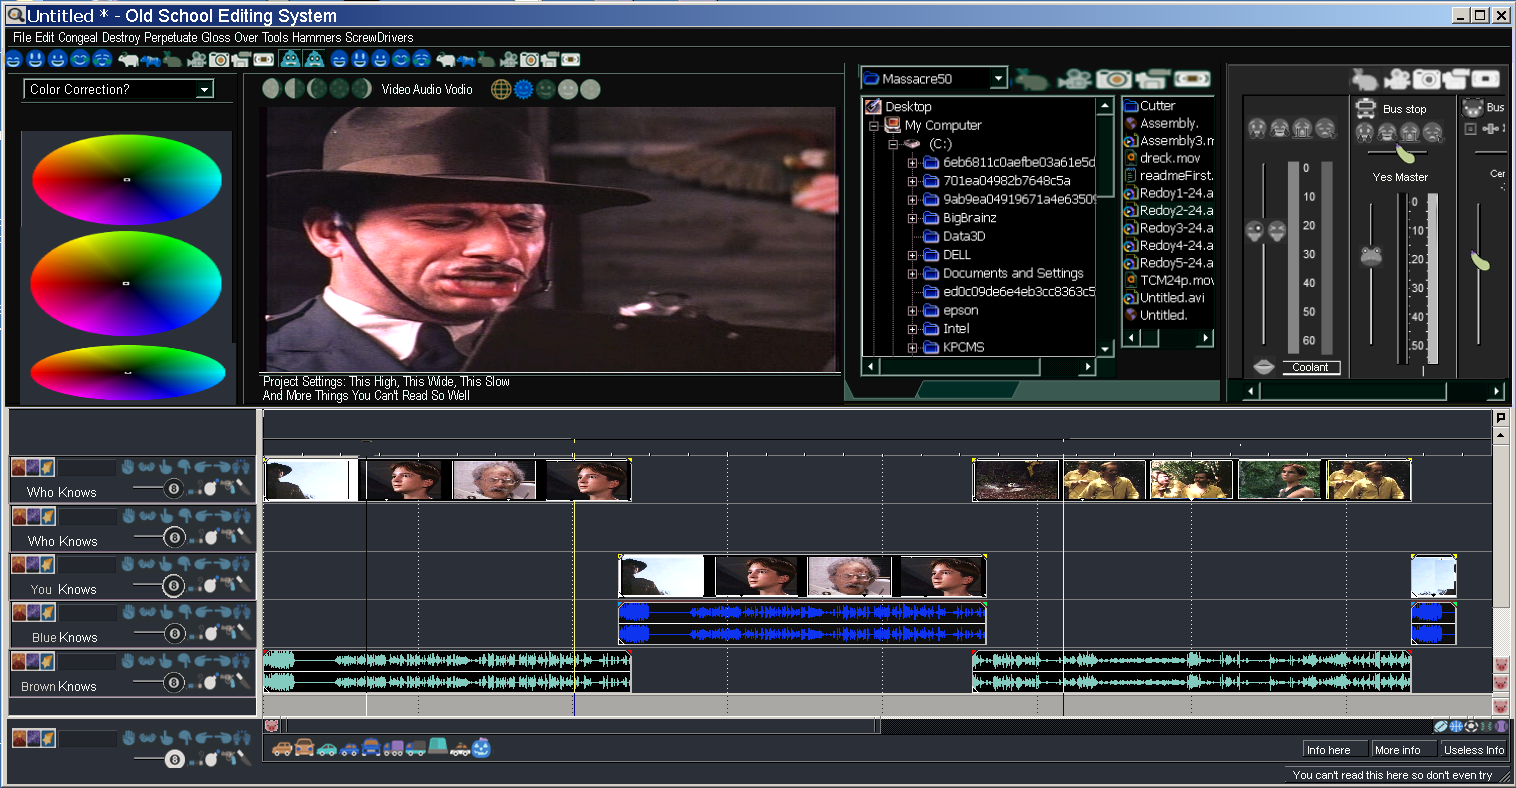Click the frog fader on Yes Master channel
This screenshot has width=1516, height=788.
click(1371, 256)
